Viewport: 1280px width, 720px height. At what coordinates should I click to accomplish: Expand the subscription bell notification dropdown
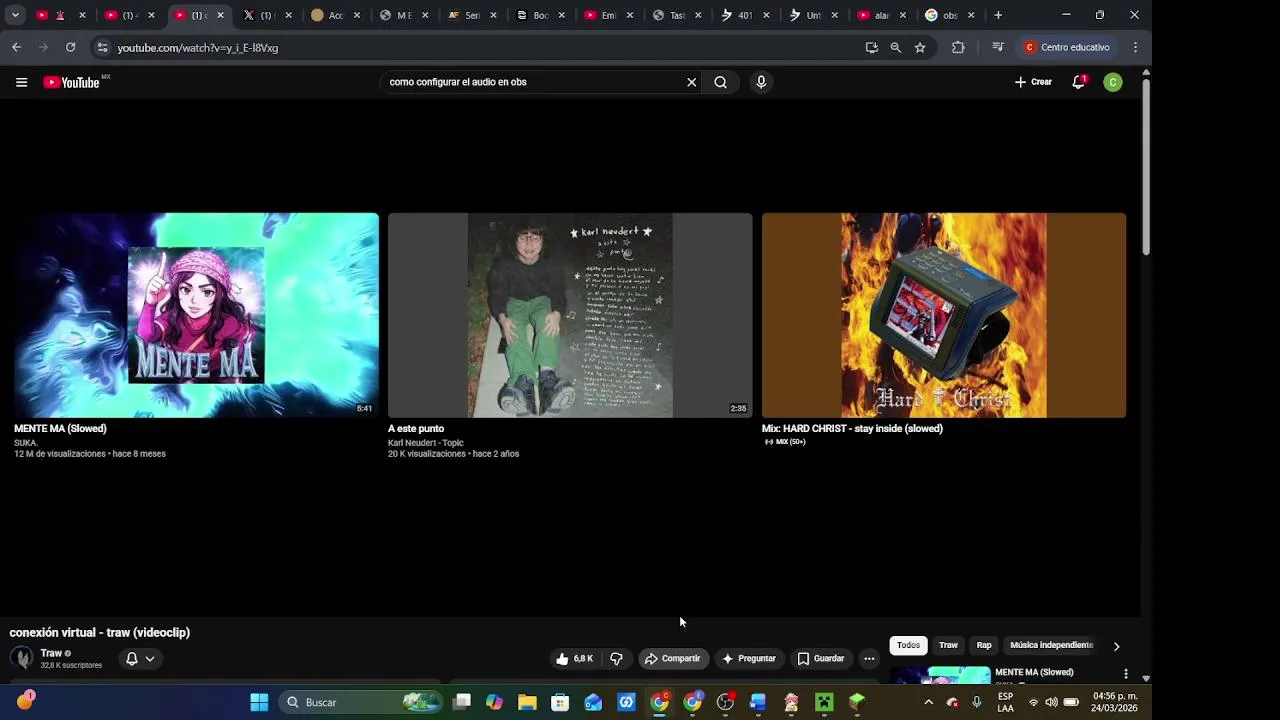140,659
